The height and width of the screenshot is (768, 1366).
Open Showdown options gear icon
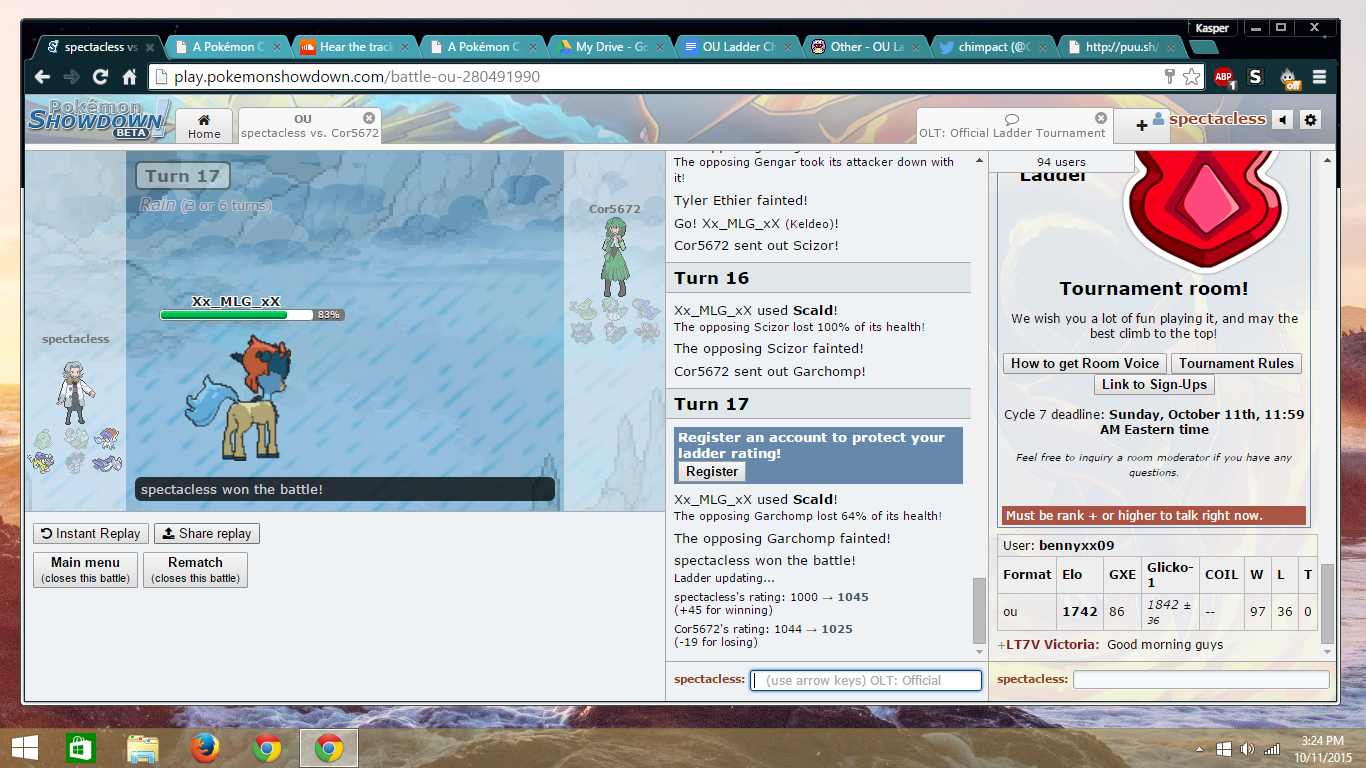pos(1310,120)
